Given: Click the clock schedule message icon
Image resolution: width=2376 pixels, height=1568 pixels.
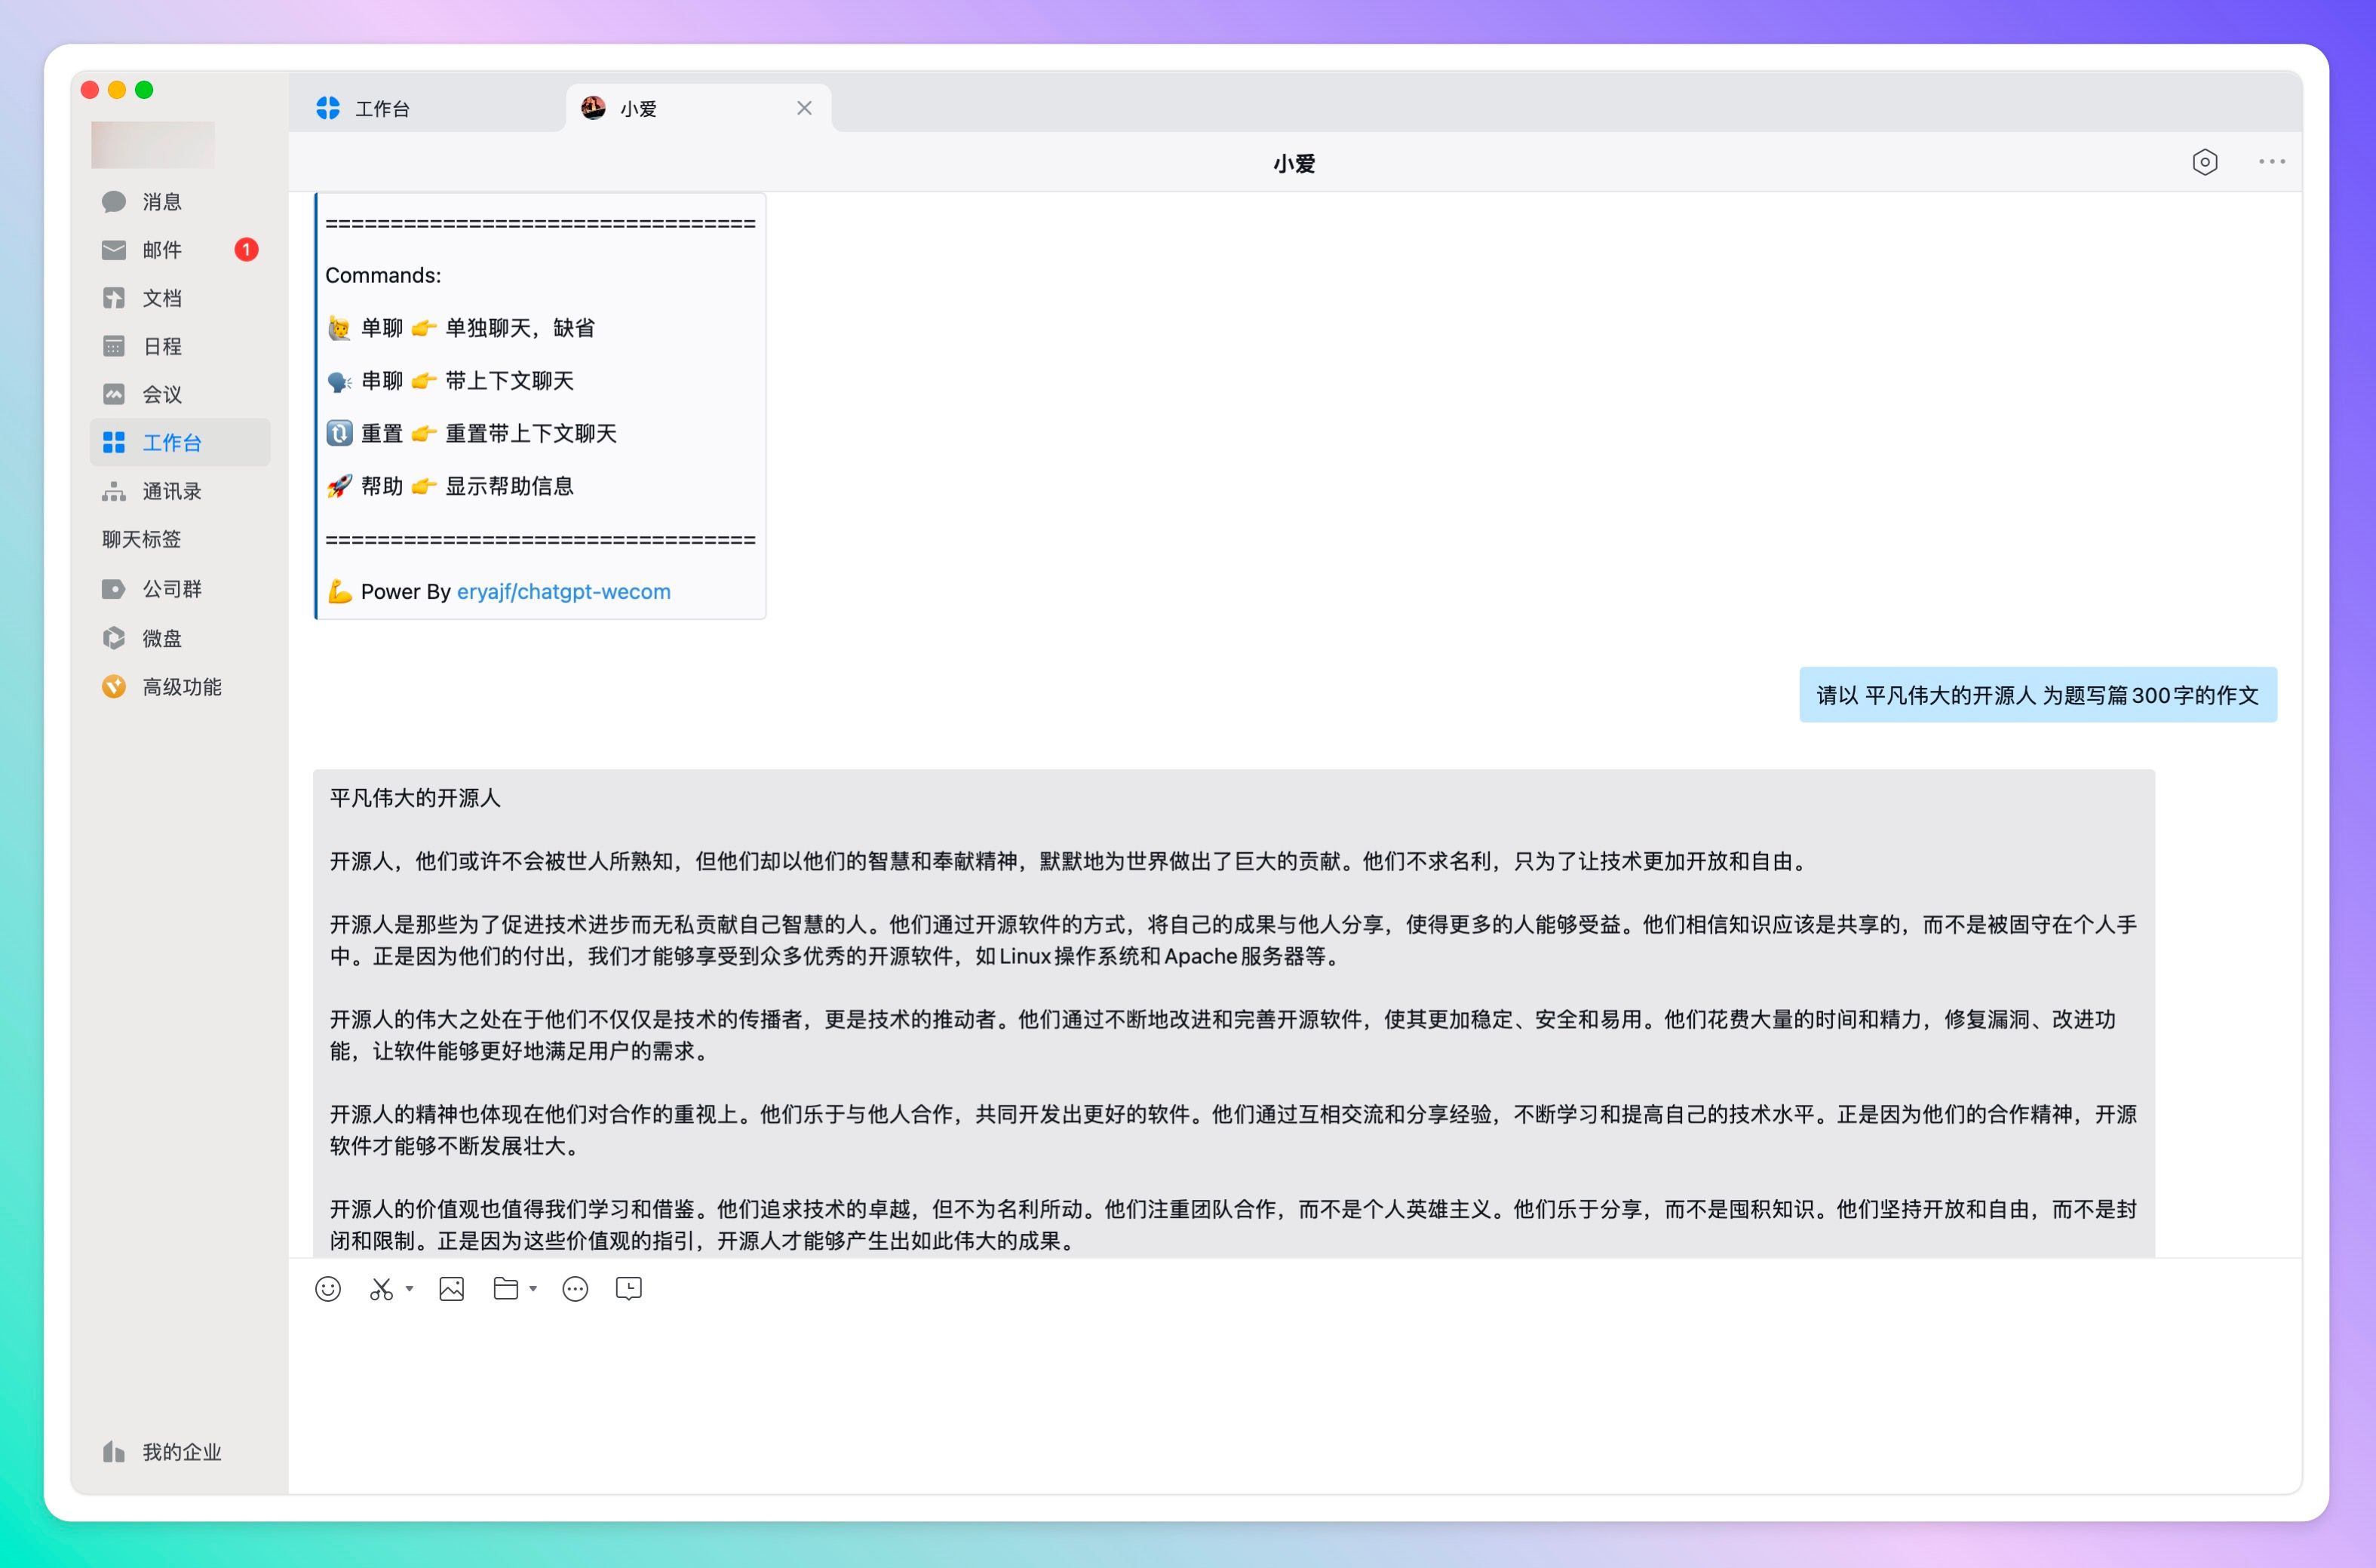Looking at the screenshot, I should point(629,1289).
